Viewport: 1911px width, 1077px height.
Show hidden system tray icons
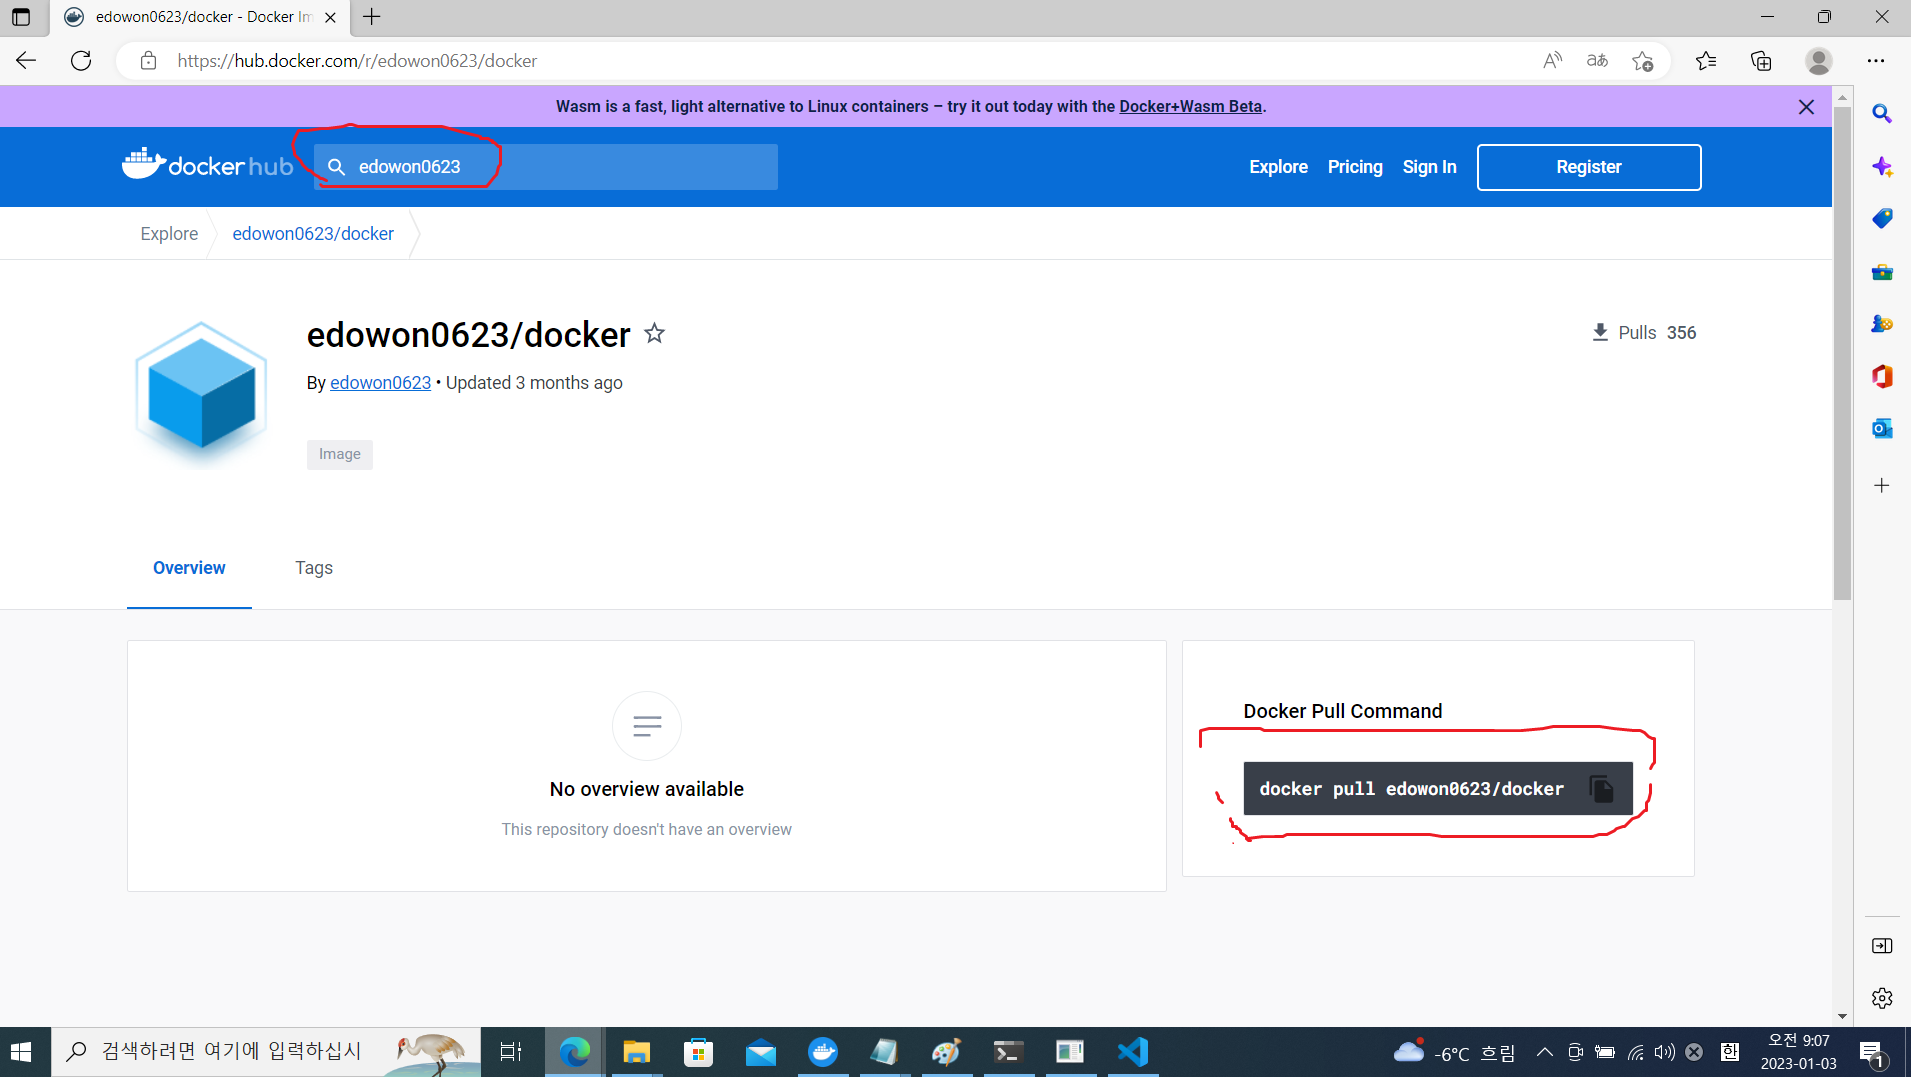1545,1052
